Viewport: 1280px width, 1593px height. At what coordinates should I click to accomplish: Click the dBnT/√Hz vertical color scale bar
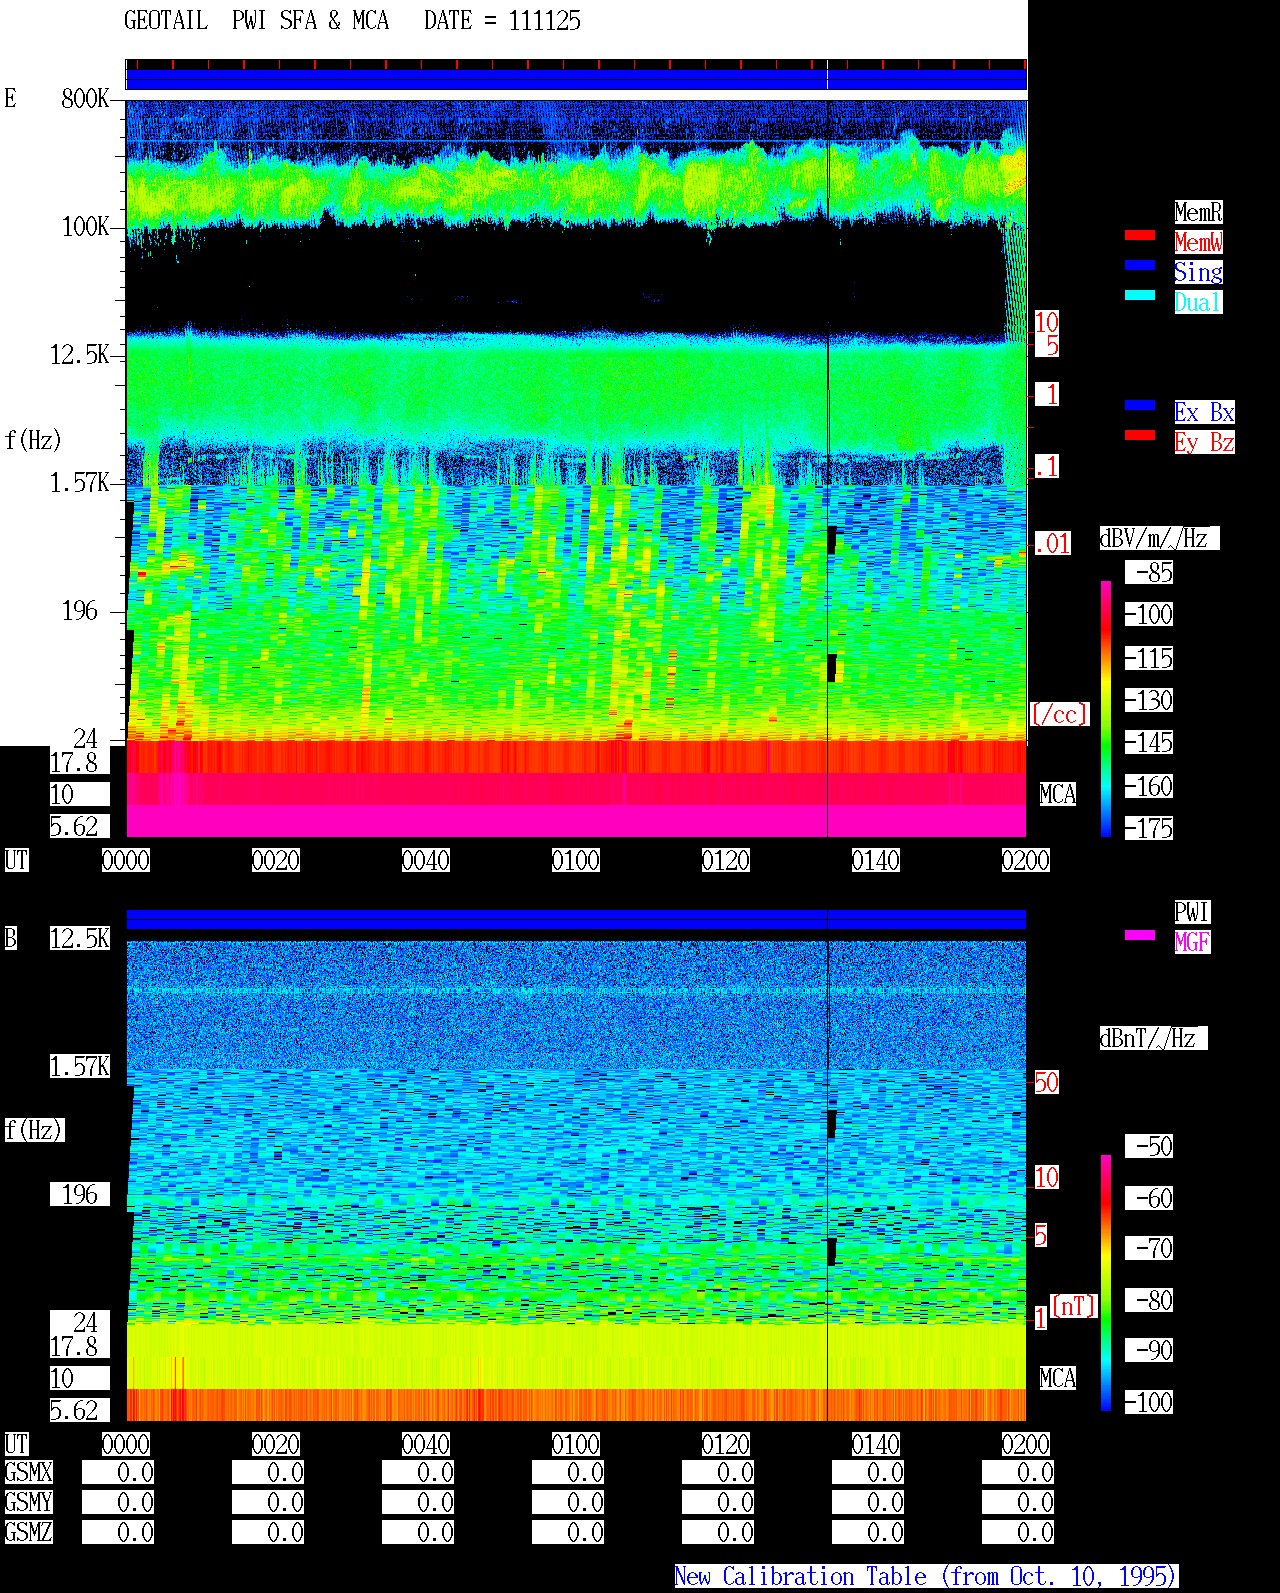1106,1283
